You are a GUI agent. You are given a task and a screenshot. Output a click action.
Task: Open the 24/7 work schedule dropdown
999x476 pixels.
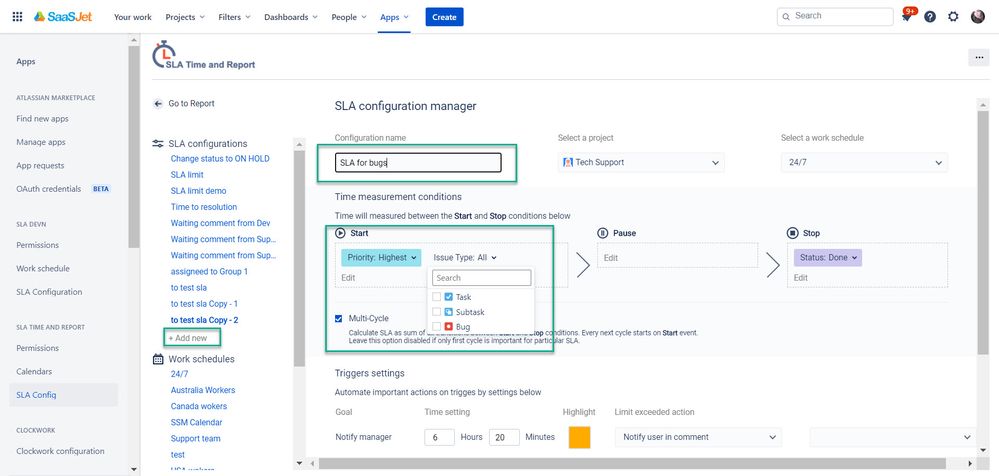coord(865,162)
